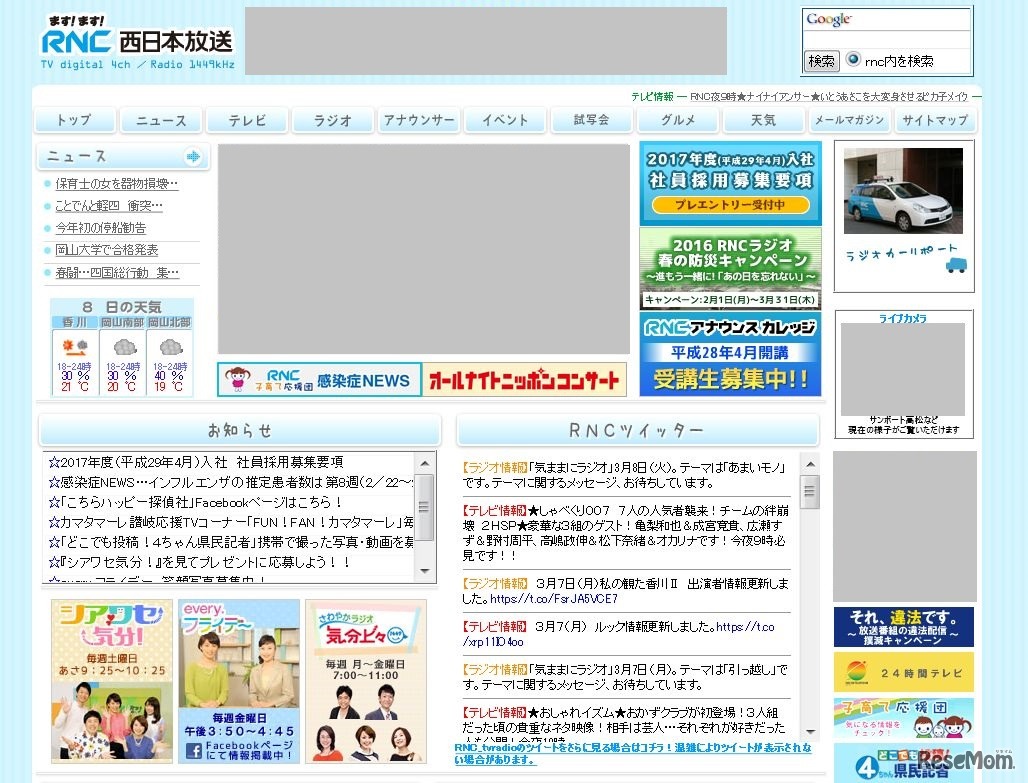Viewport: 1028px width, 783px height.
Task: Open the オールナイトニッポンコンサート banner
Action: click(524, 379)
